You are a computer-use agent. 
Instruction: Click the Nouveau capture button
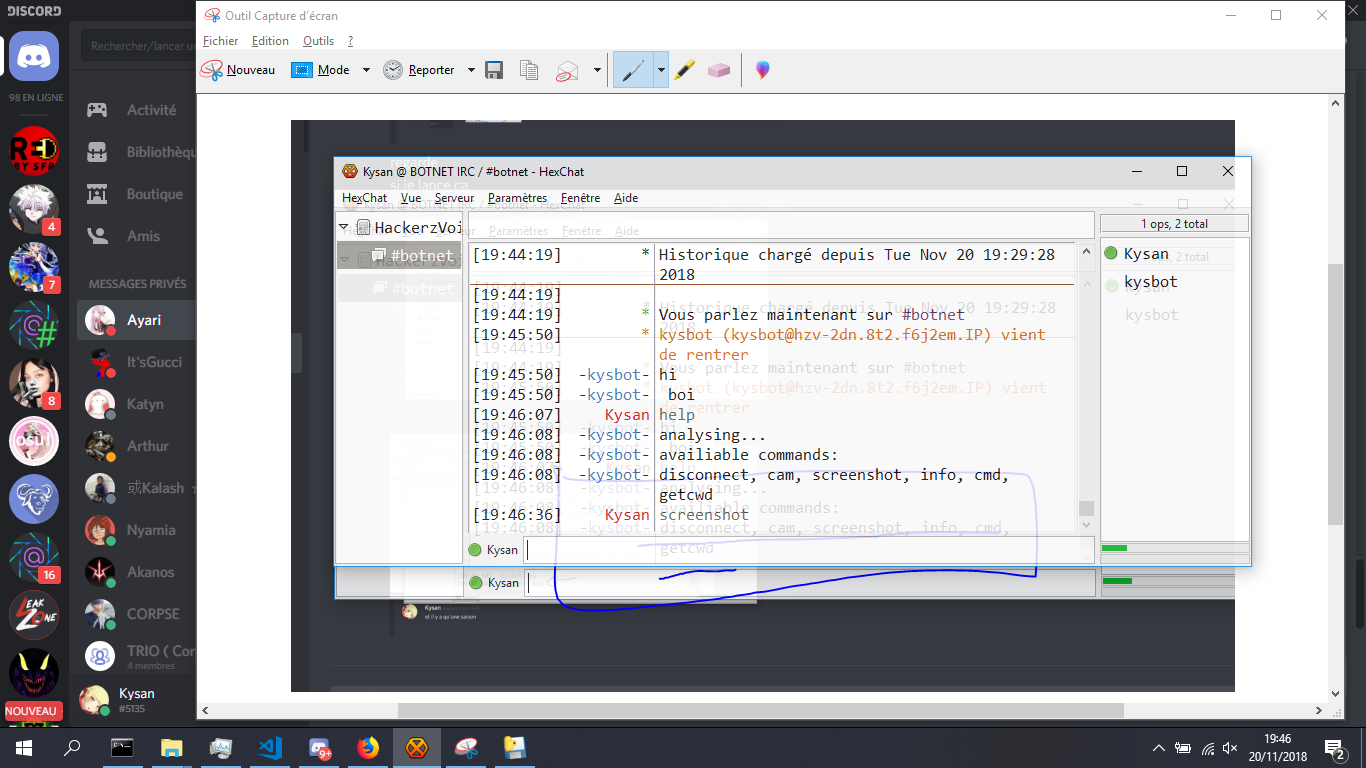[239, 70]
